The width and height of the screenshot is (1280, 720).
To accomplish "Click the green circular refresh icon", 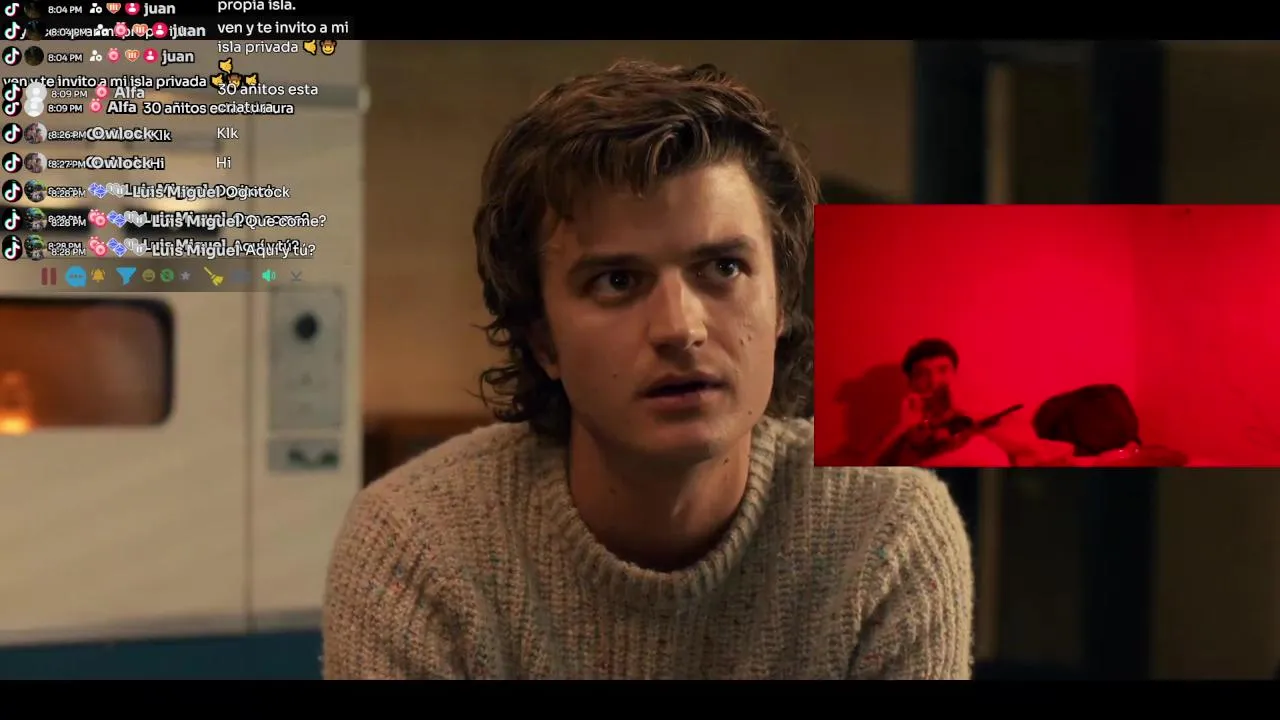I will point(167,276).
